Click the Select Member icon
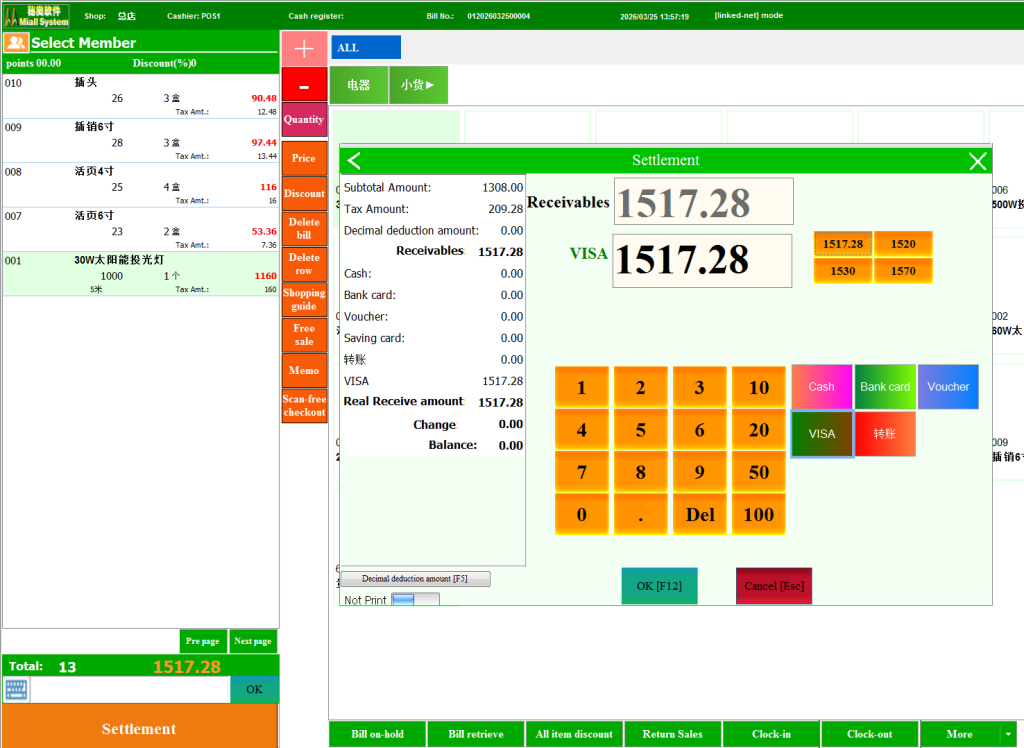1024x748 pixels. [16, 43]
